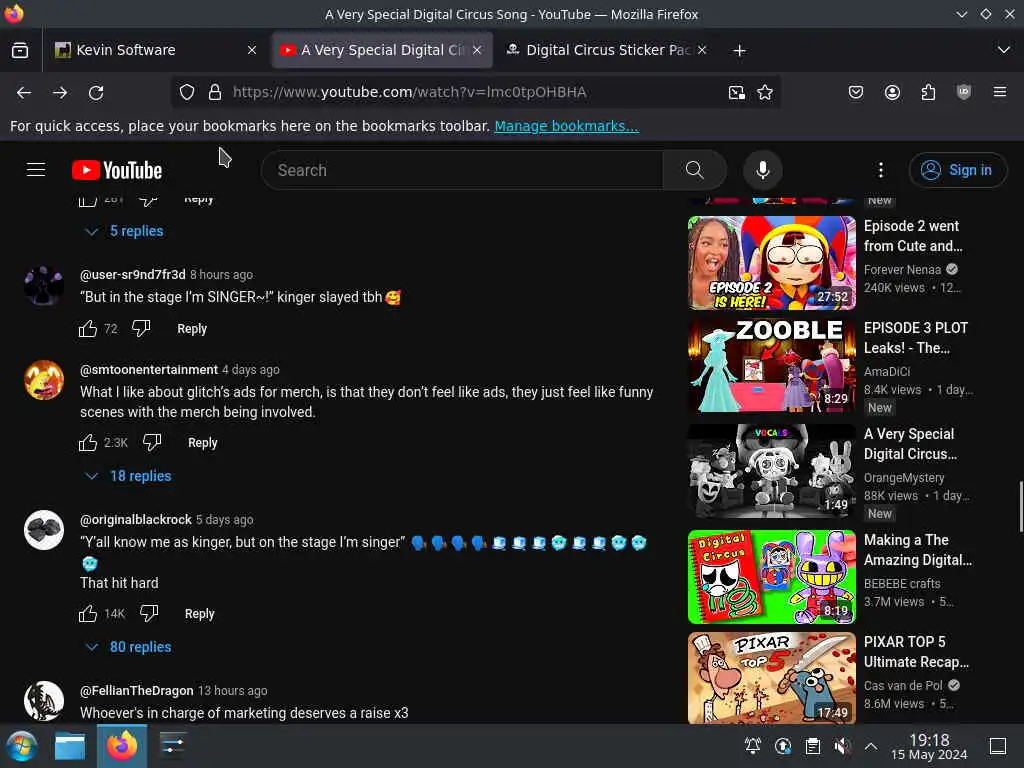Go to the YouTube home logo
1024x768 pixels.
[x=117, y=170]
